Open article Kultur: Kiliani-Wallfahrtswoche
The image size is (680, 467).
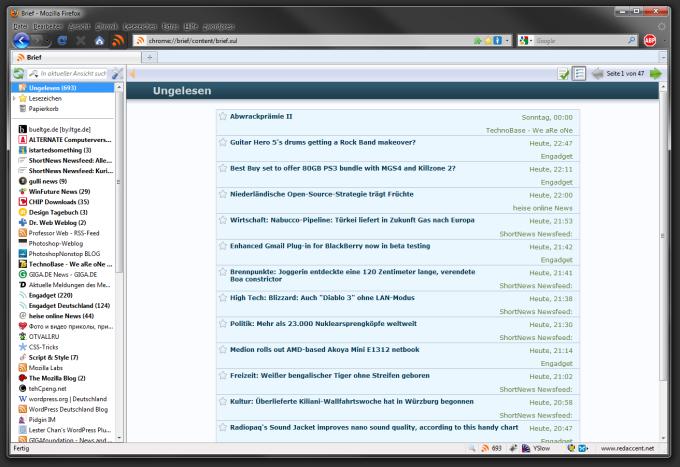pyautogui.click(x=352, y=402)
